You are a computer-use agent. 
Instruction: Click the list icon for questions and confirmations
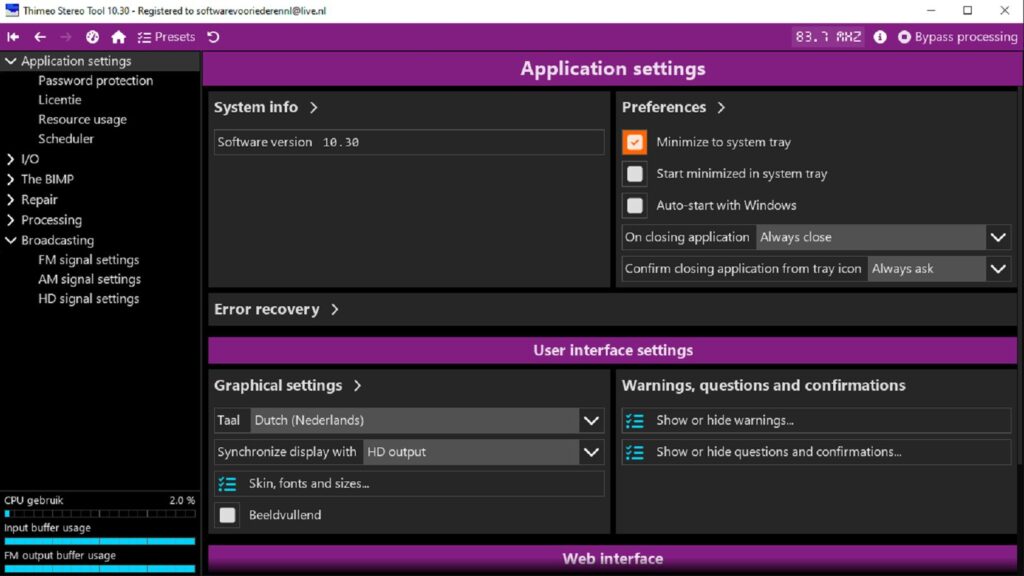pyautogui.click(x=634, y=452)
